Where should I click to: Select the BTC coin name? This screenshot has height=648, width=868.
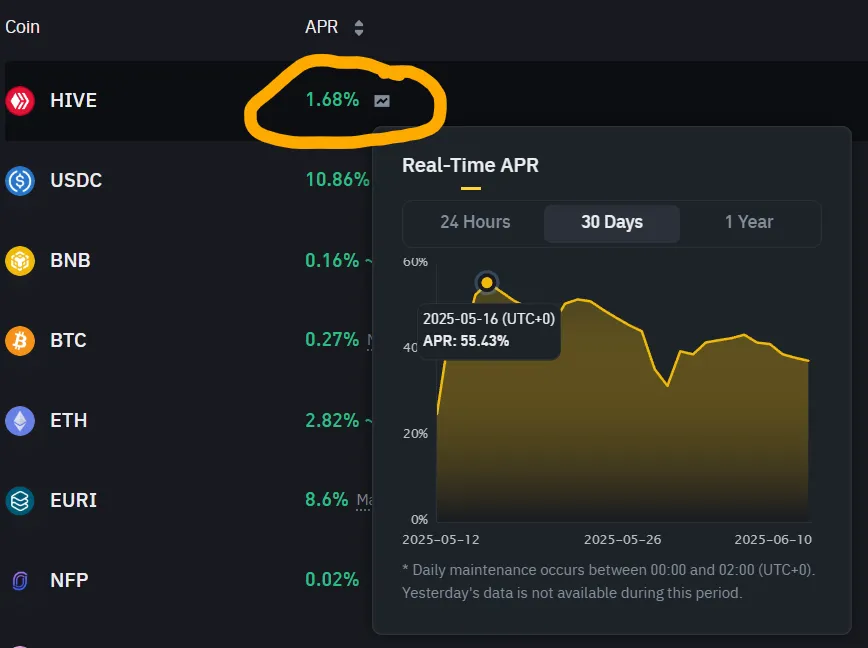pos(68,340)
